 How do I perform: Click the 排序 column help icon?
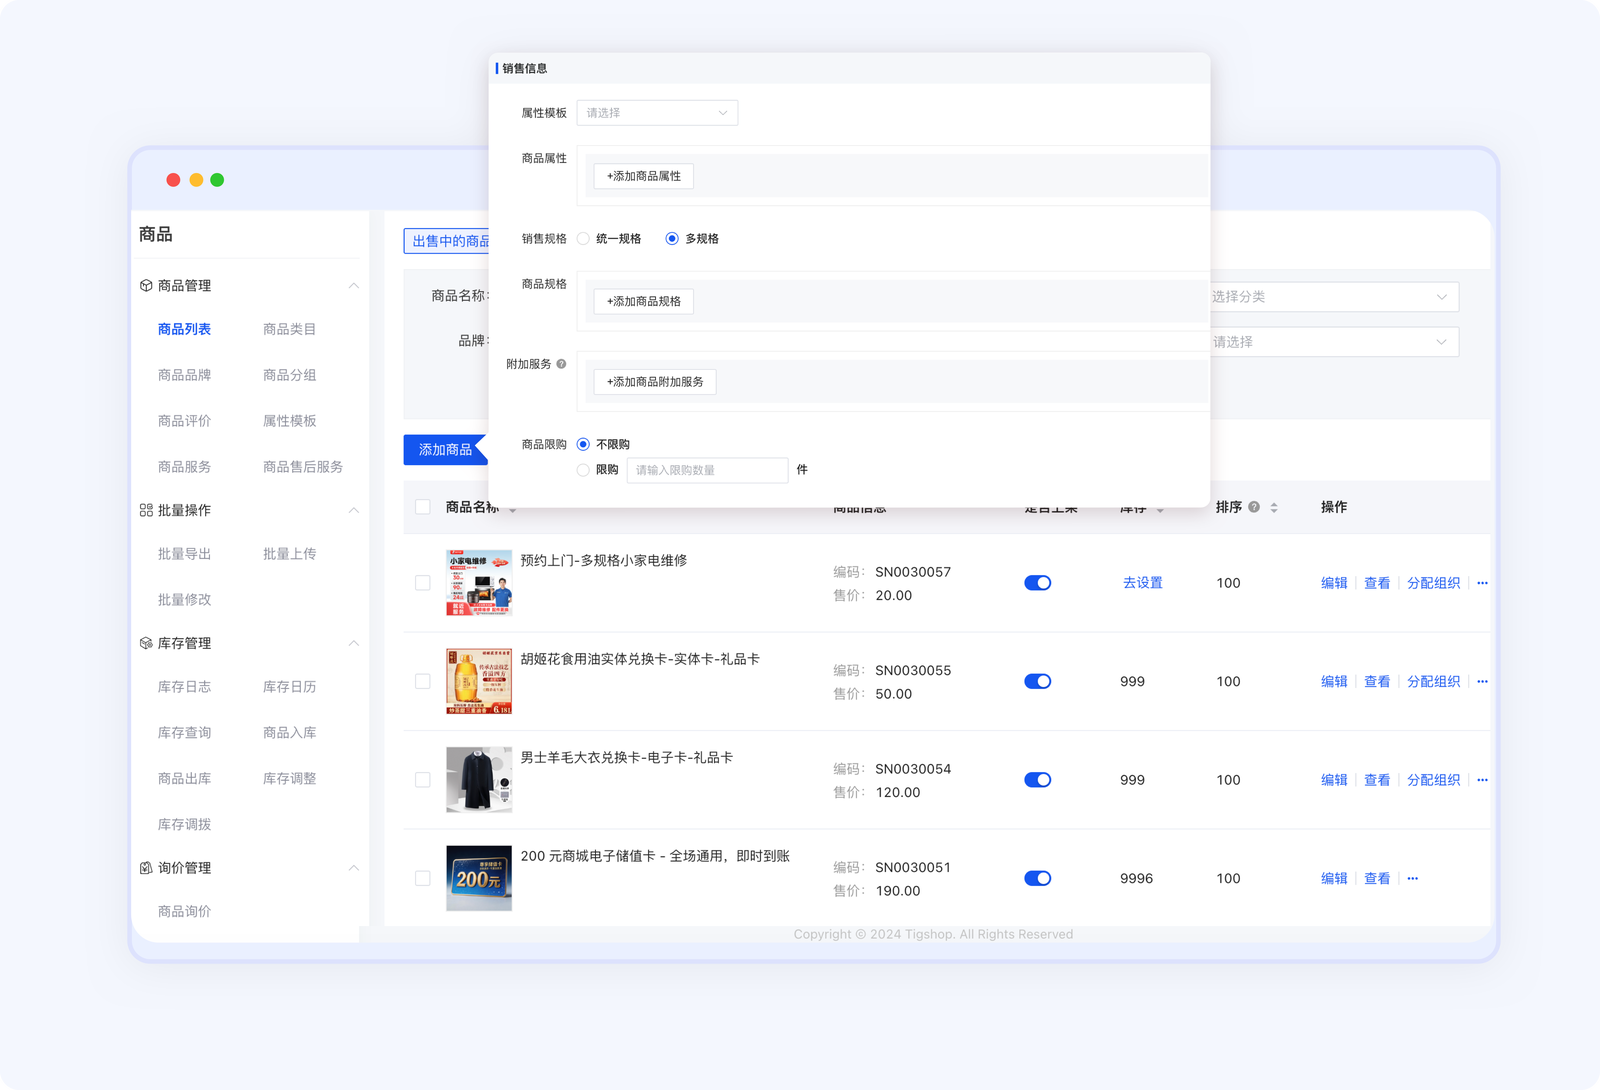(x=1254, y=507)
